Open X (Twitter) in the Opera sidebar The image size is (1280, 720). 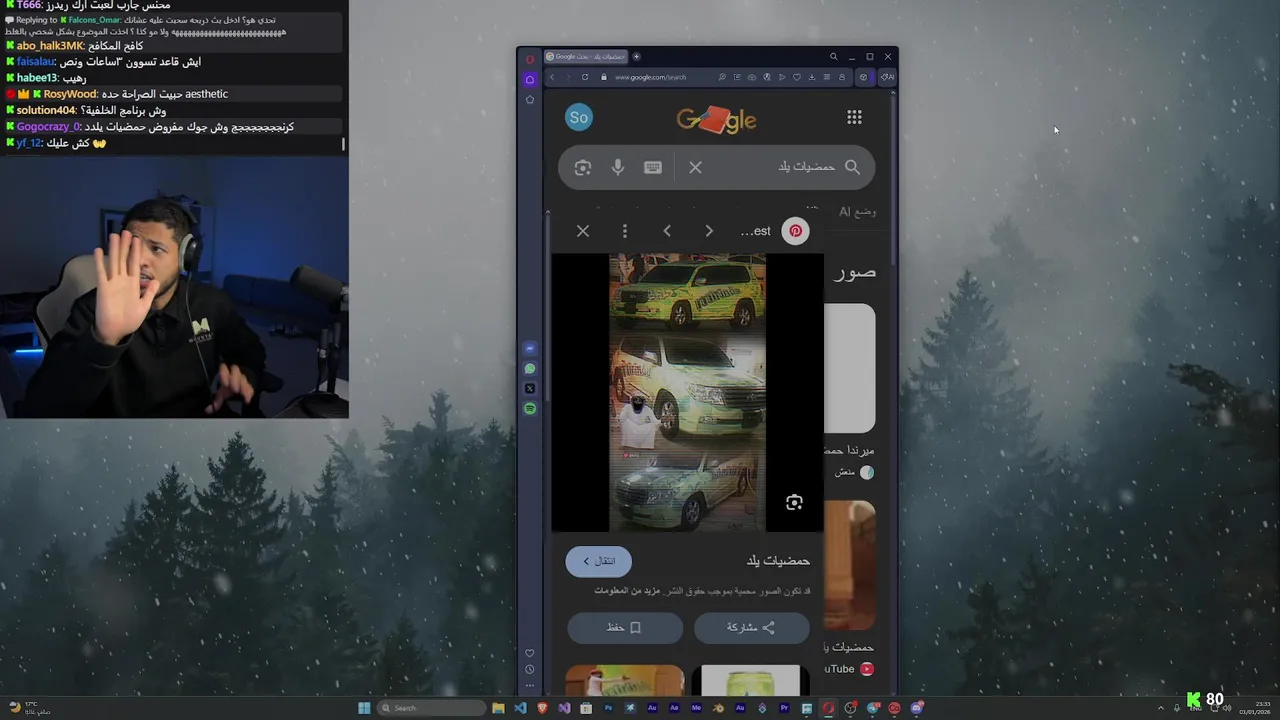click(x=530, y=388)
